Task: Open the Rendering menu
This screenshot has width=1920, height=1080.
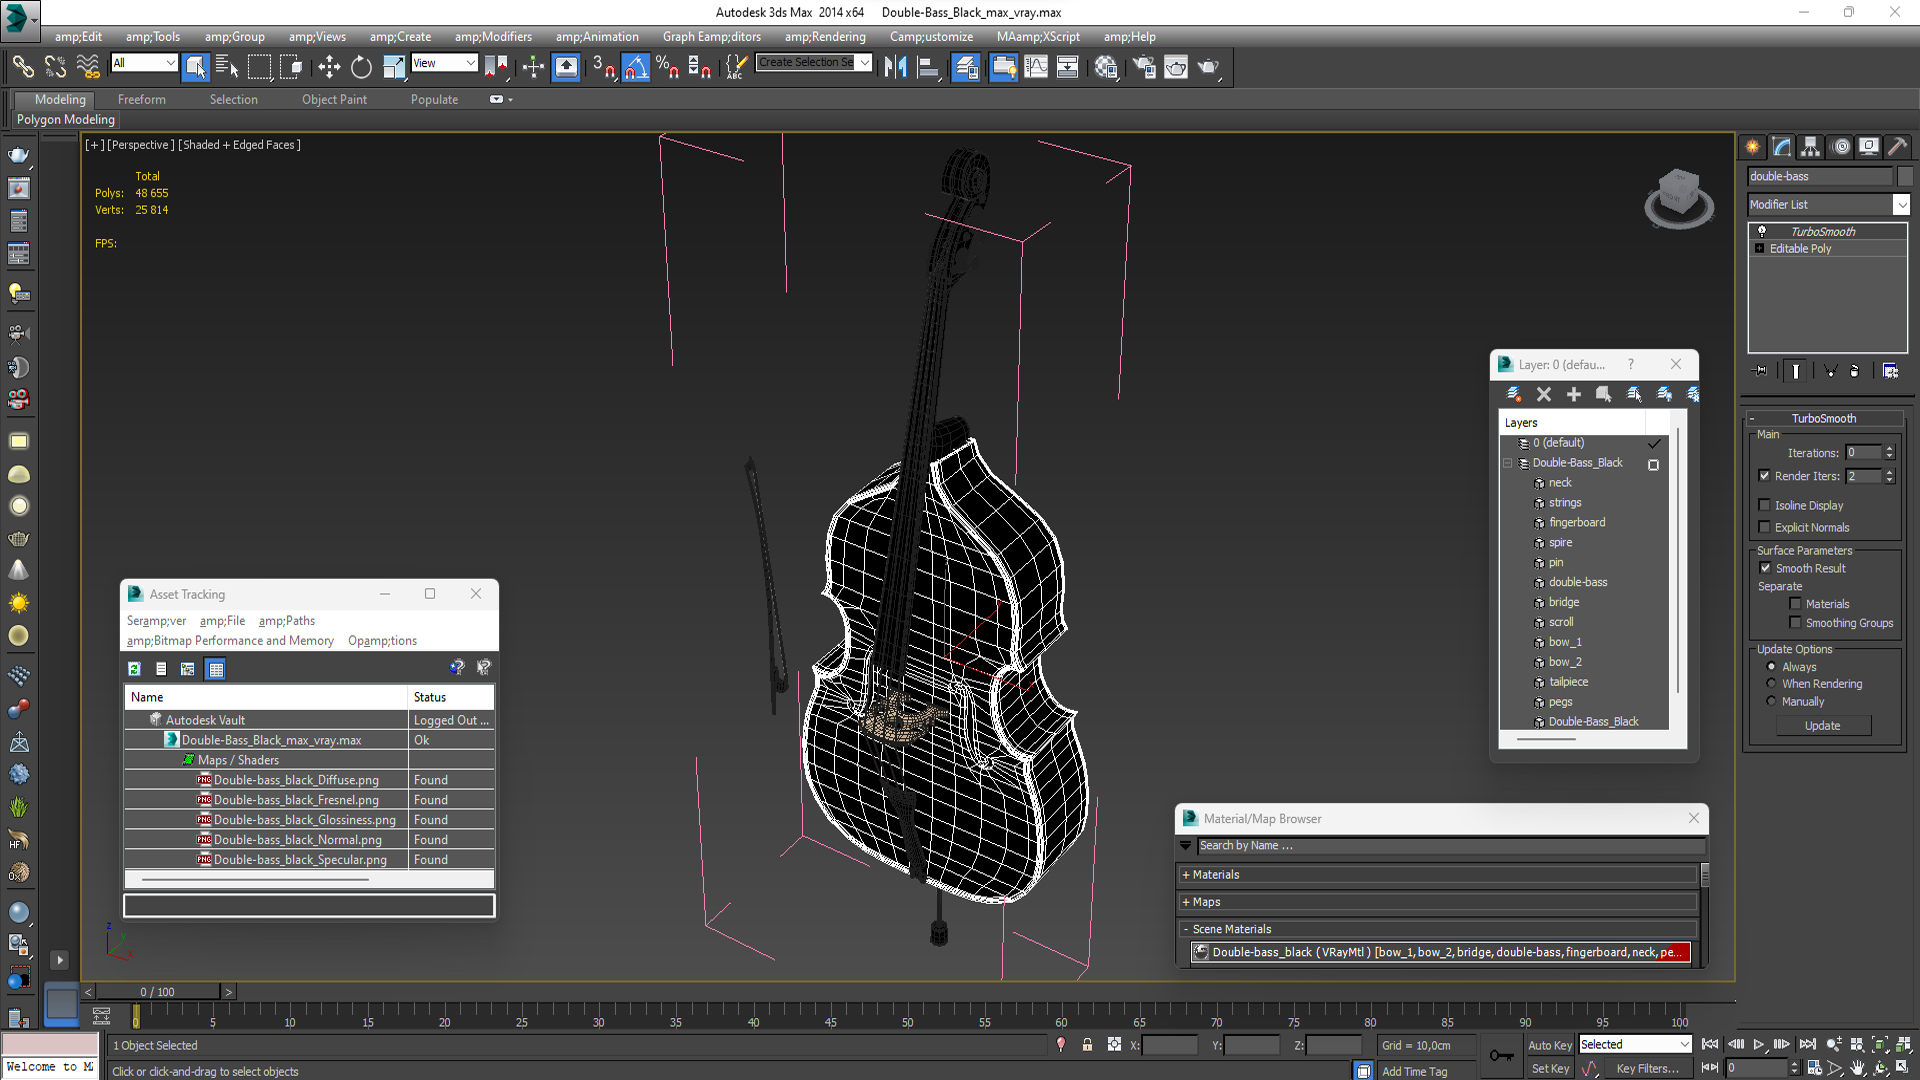Action: pos(825,37)
